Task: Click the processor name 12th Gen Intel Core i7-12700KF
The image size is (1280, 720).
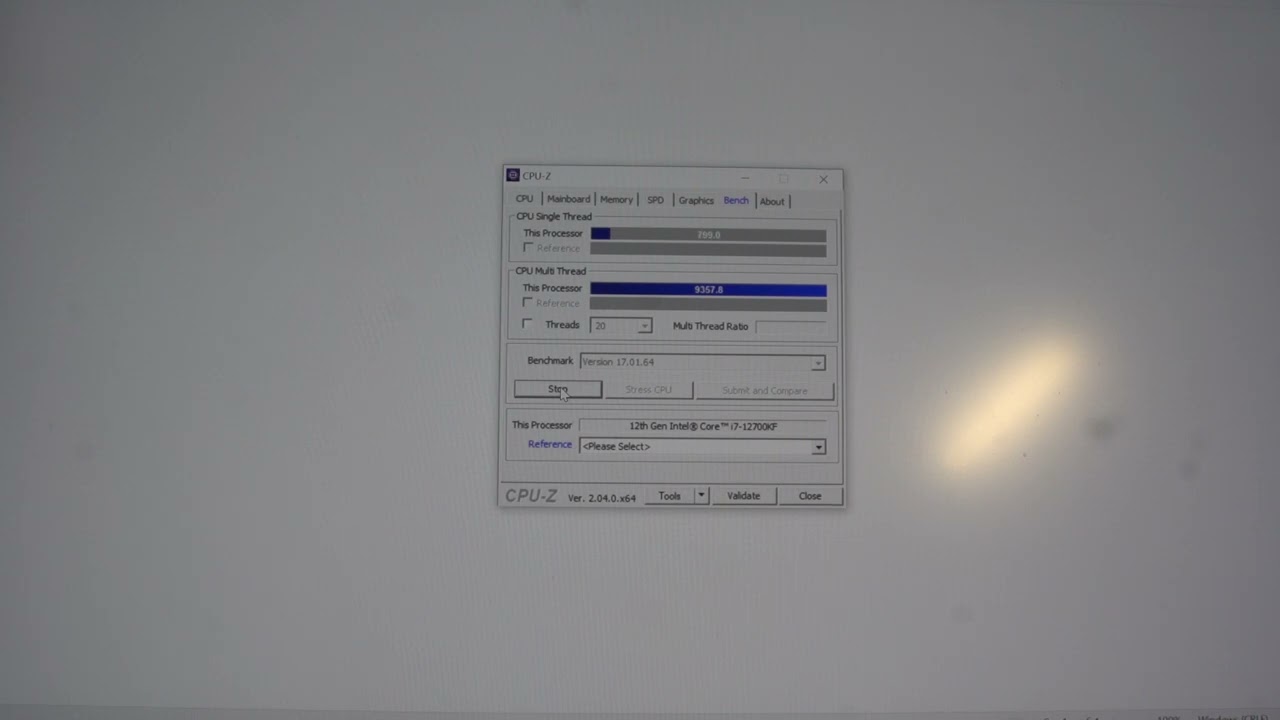Action: tap(703, 426)
